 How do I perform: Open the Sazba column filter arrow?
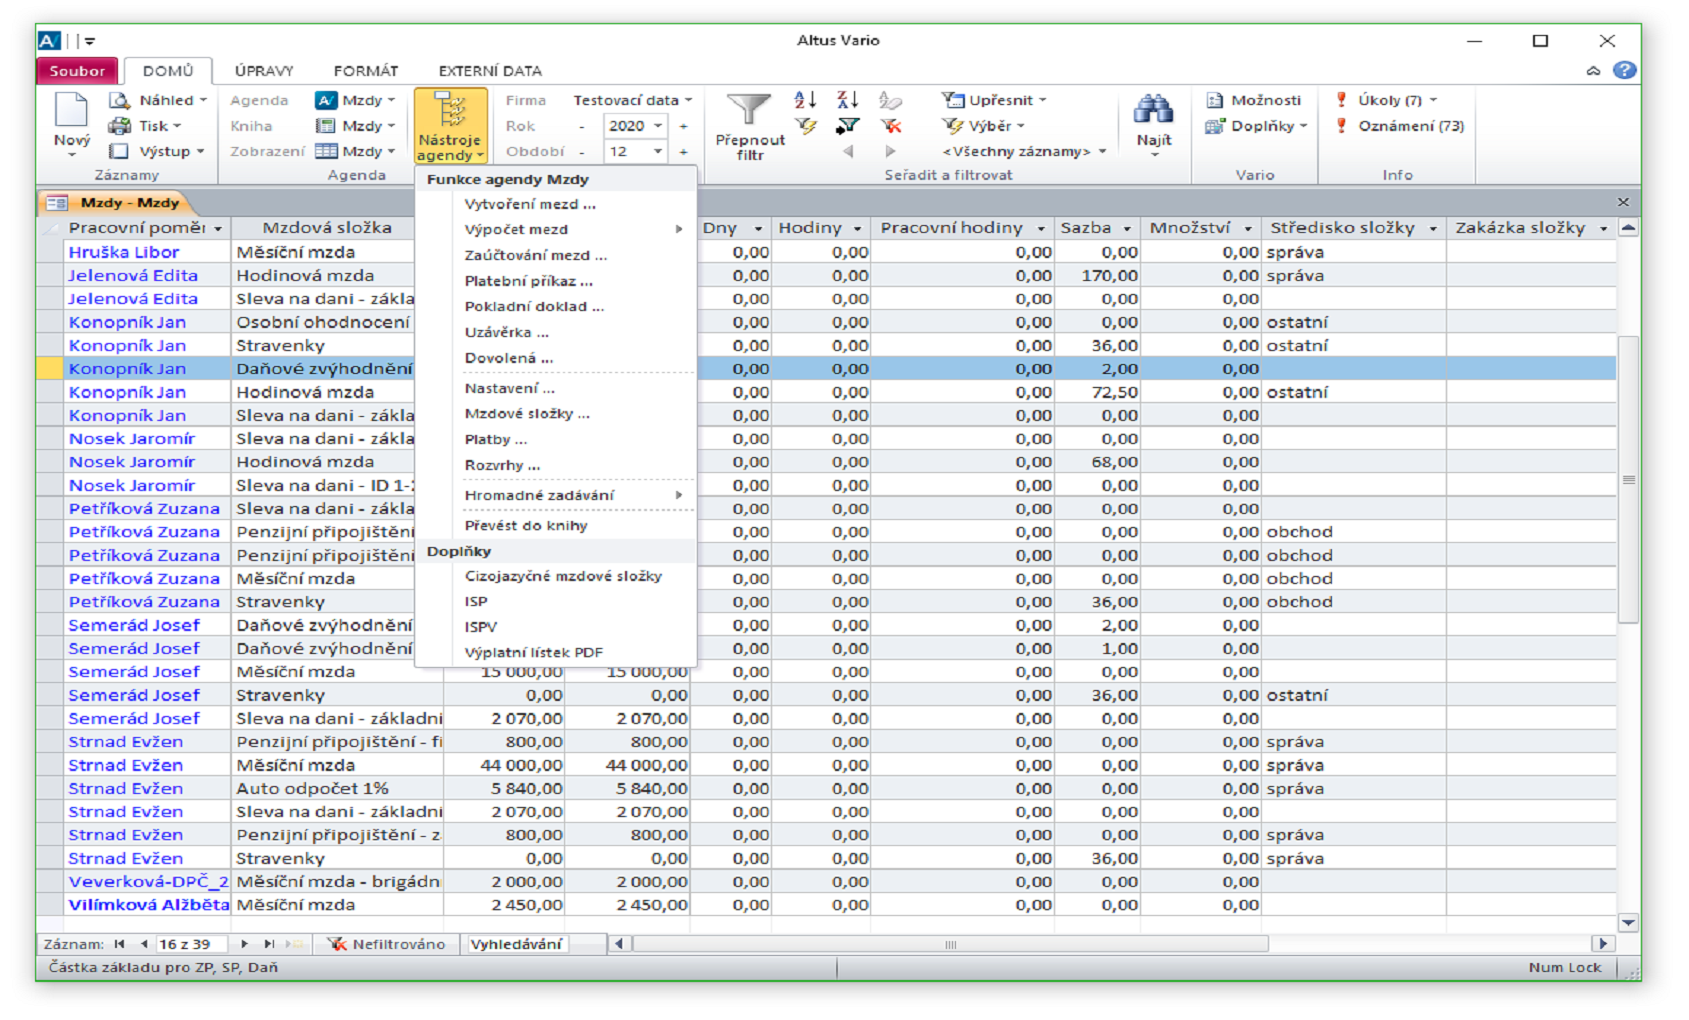(x=1127, y=229)
